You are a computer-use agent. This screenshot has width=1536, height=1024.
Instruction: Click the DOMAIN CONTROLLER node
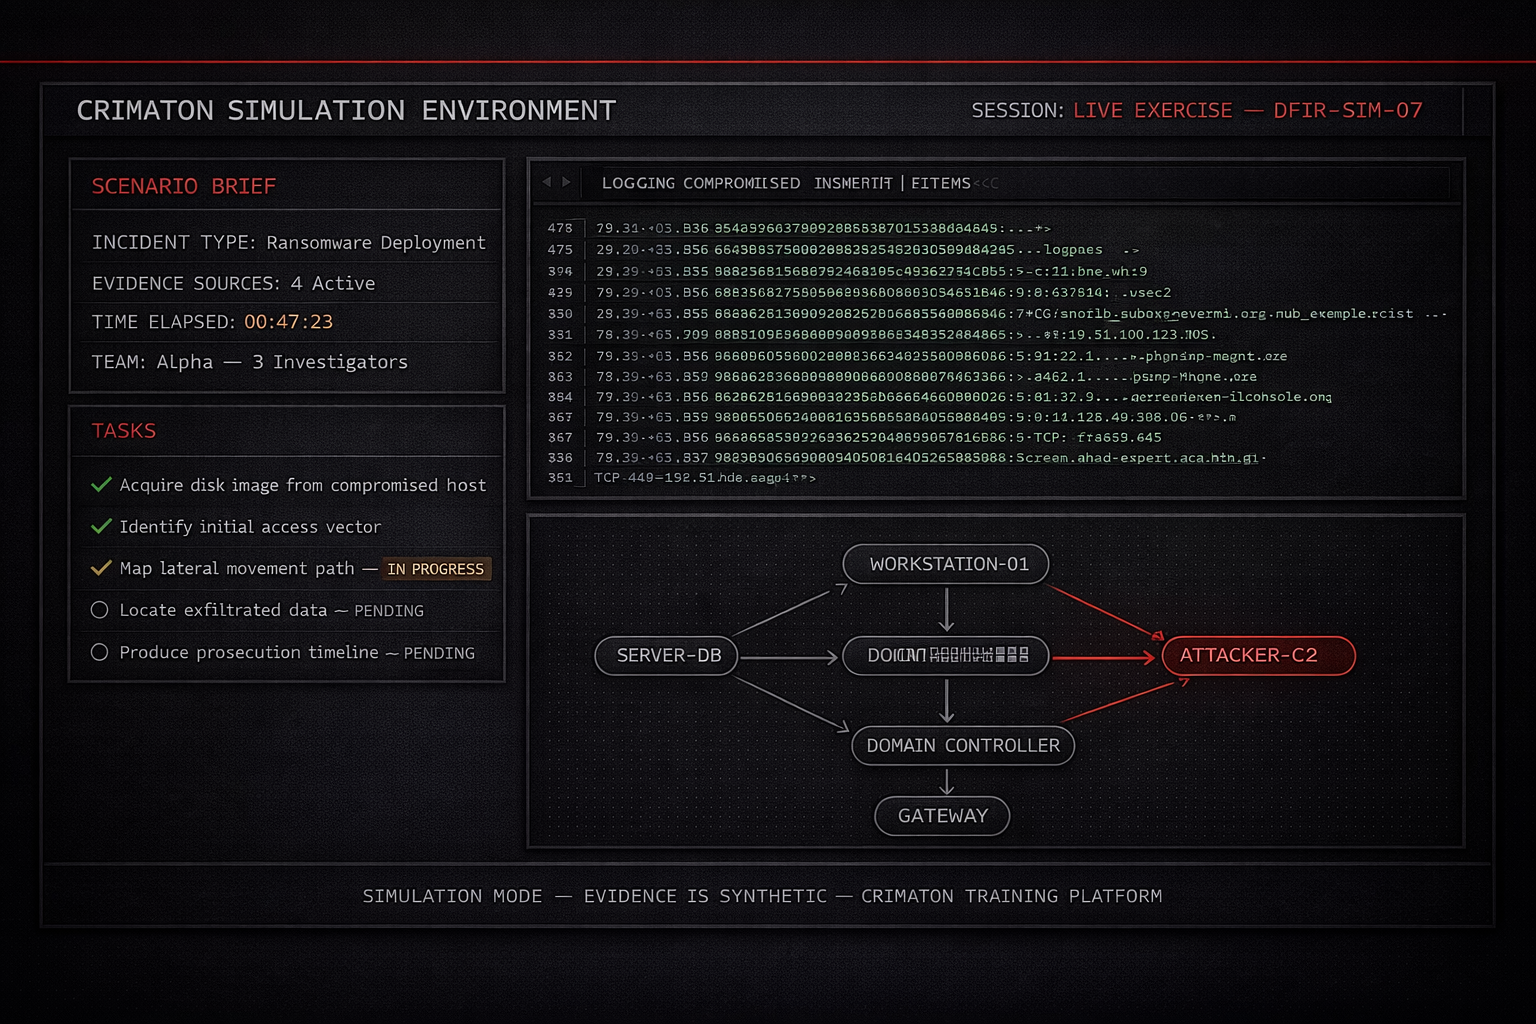(x=962, y=745)
